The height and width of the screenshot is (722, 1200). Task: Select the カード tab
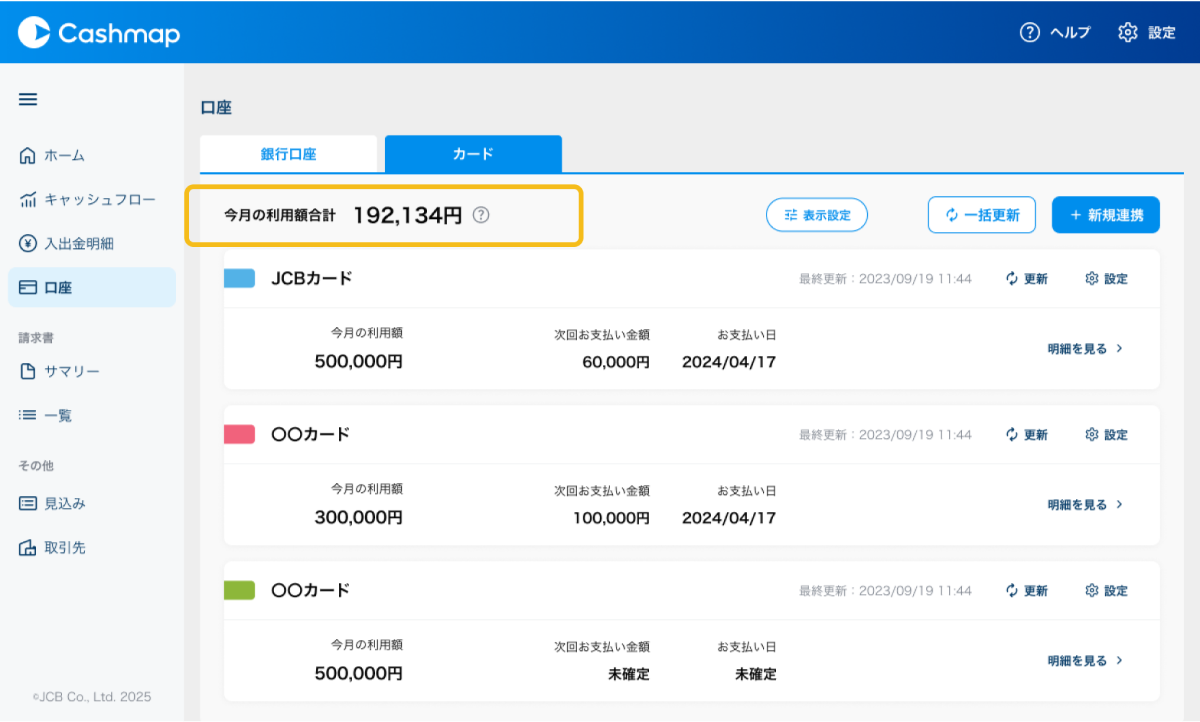click(x=473, y=154)
